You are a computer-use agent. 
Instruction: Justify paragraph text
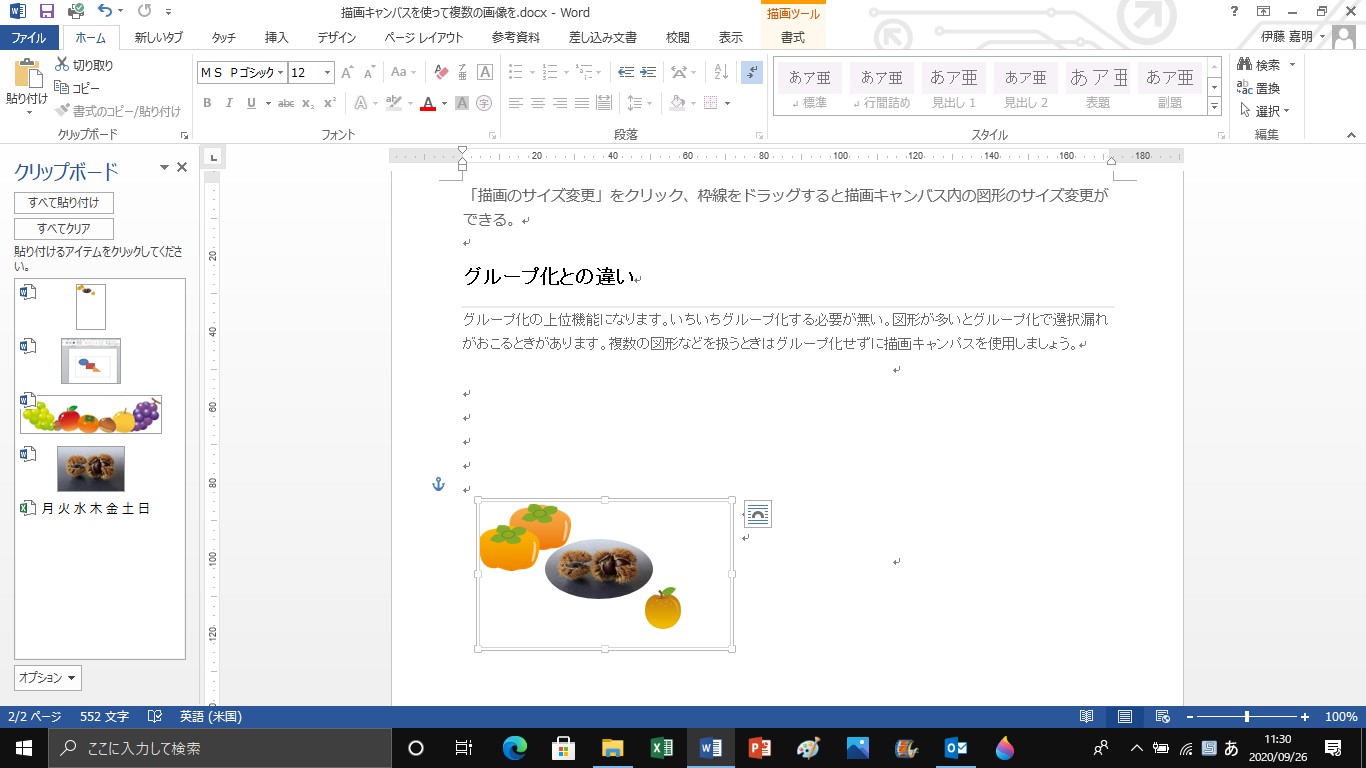(582, 103)
